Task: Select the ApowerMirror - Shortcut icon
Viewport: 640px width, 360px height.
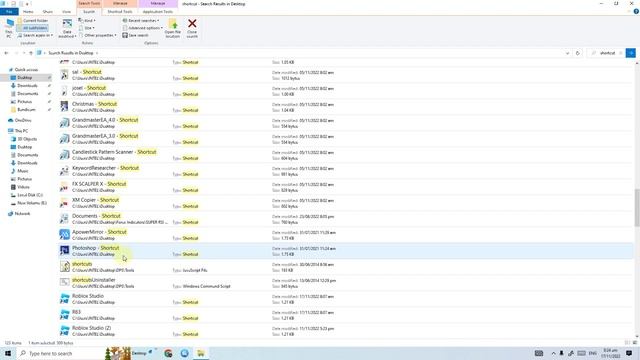Action: 64,235
